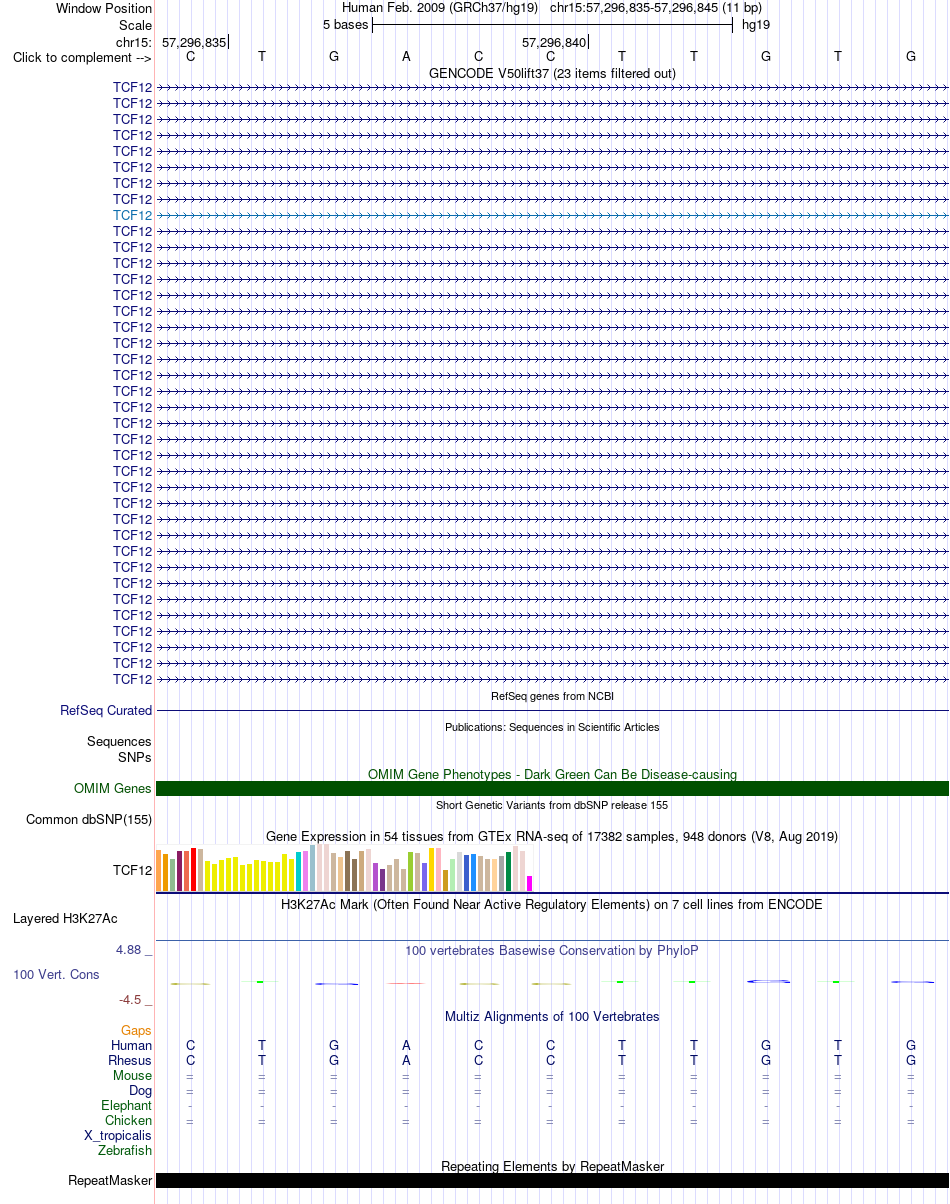The image size is (950, 1204).
Task: Click the Short Genetic Variants dbSNP title
Action: click(x=552, y=805)
